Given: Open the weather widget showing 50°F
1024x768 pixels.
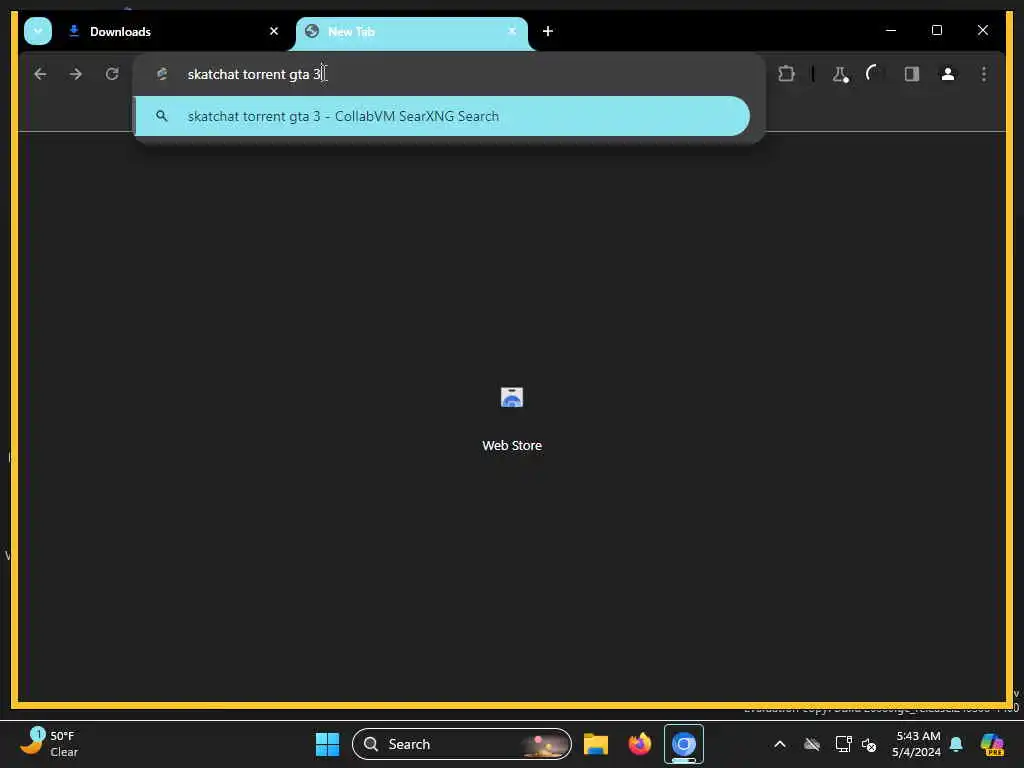Looking at the screenshot, I should click(x=49, y=744).
